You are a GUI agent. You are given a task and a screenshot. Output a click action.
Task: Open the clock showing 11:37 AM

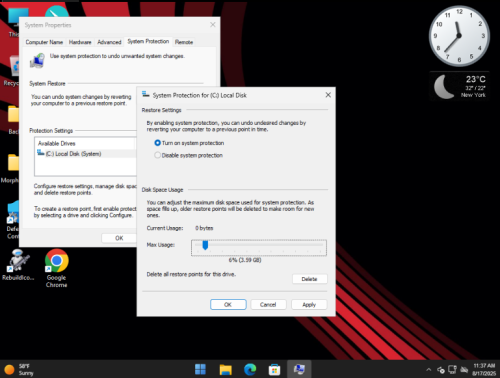484,369
